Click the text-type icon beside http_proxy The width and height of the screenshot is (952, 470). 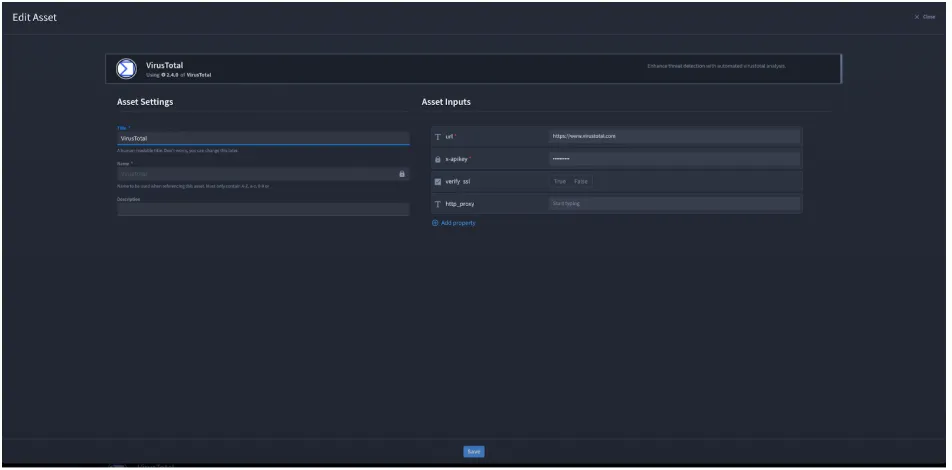click(438, 204)
